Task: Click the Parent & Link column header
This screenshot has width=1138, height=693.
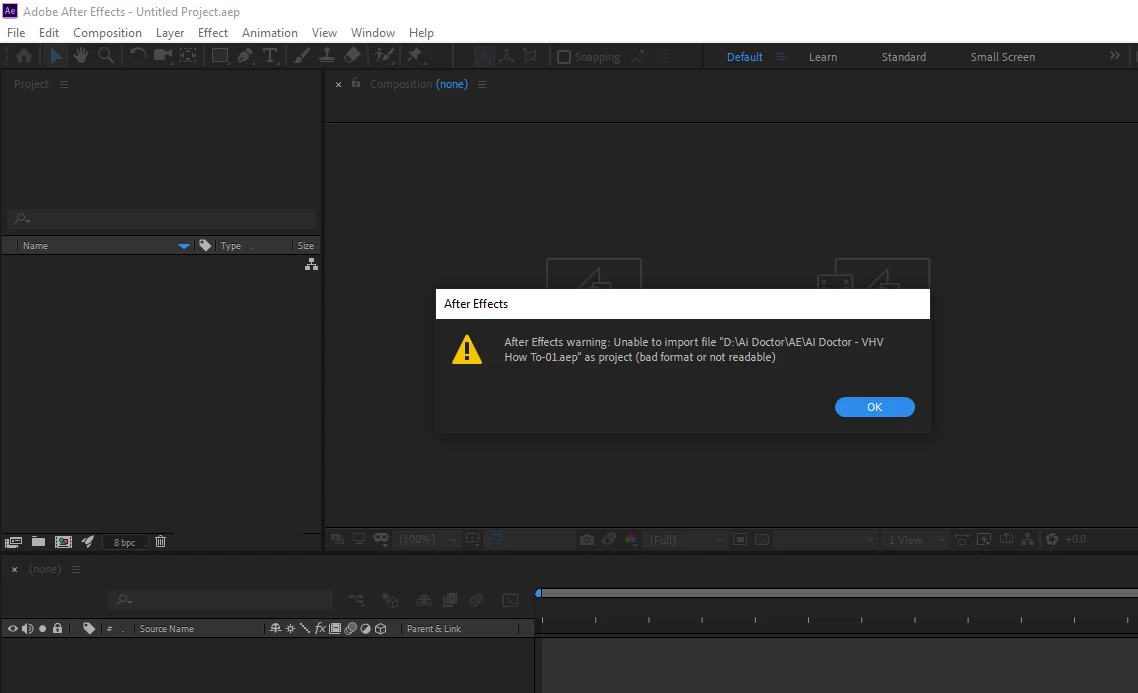Action: tap(434, 628)
